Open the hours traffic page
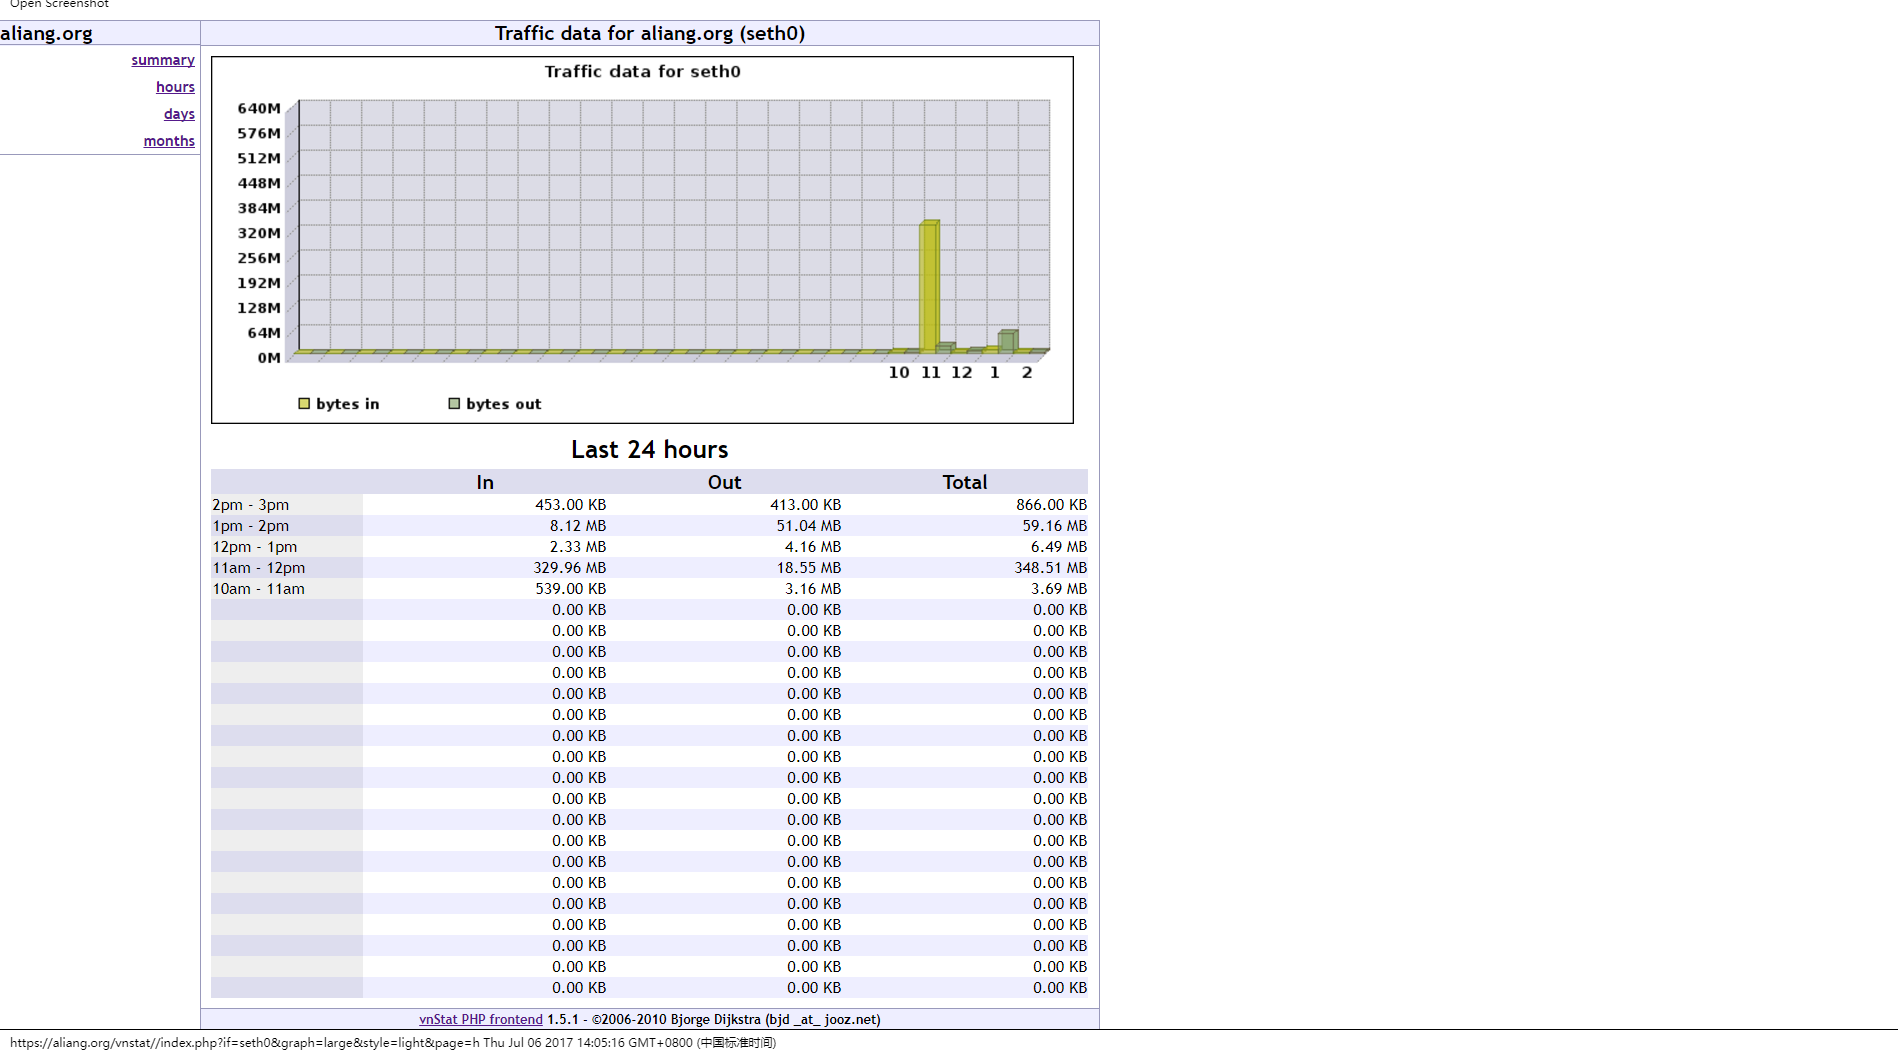 click(175, 87)
